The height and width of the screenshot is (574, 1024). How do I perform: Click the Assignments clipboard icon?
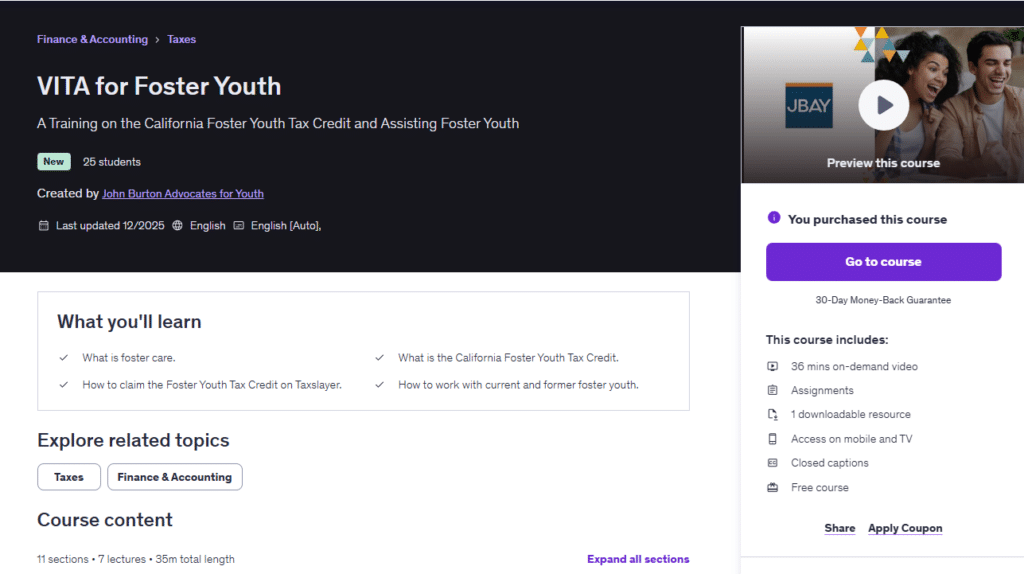[772, 390]
